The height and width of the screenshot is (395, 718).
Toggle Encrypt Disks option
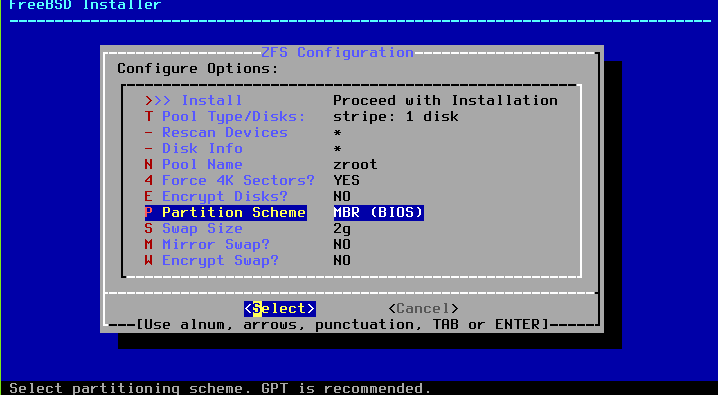coord(216,196)
